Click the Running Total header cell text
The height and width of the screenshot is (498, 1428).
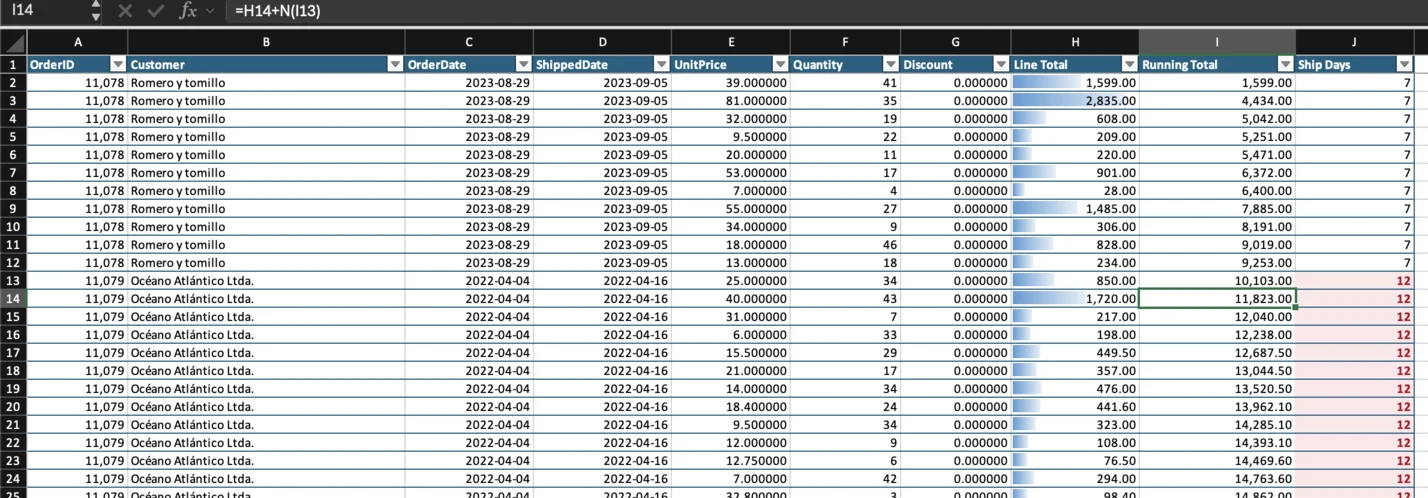click(x=1180, y=65)
